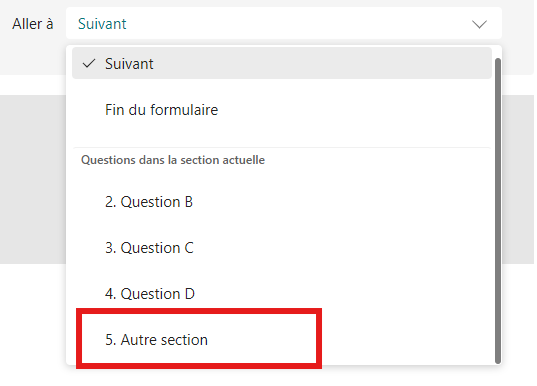
Task: Click the dropdown chevron next to Suivant
Action: [479, 24]
